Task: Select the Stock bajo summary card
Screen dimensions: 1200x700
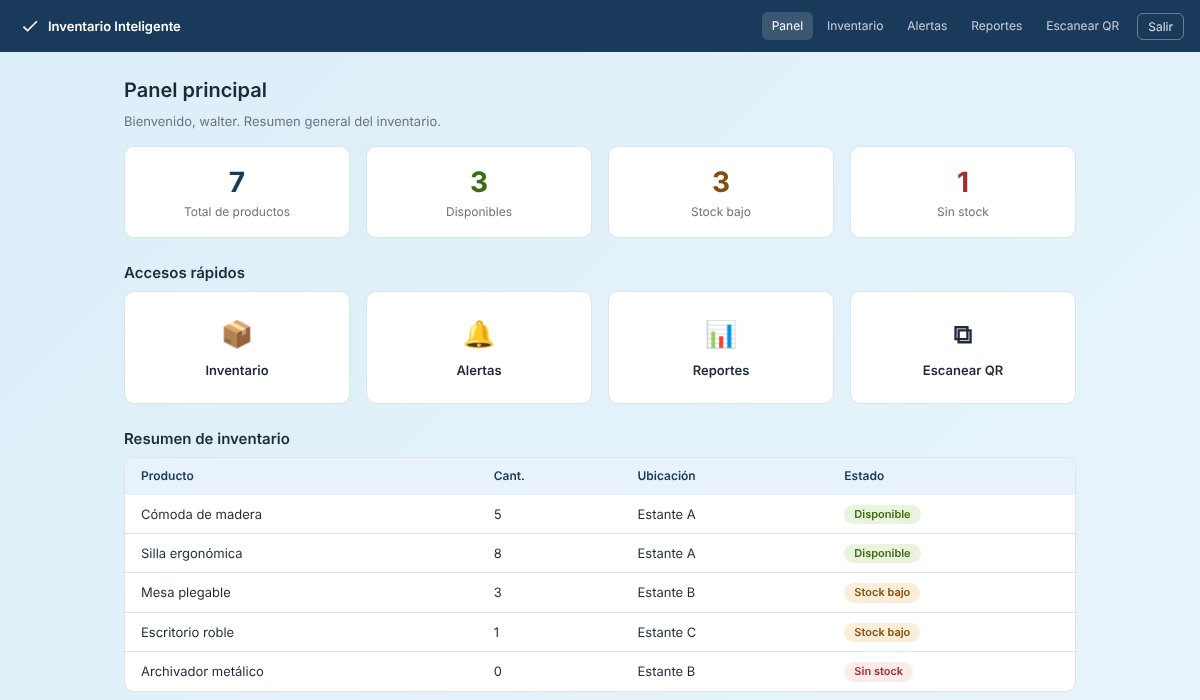Action: [721, 192]
